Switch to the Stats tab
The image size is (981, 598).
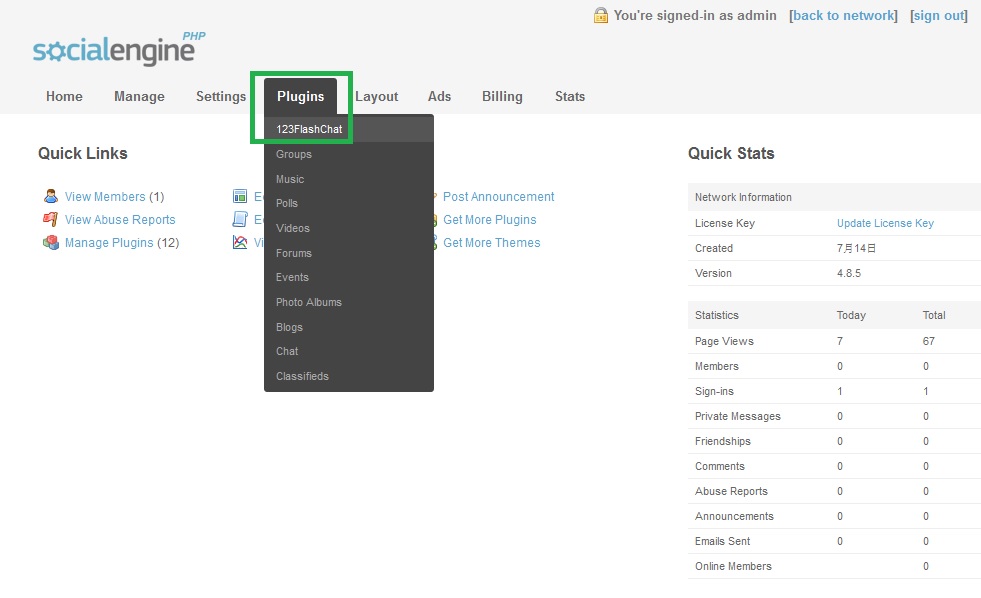coord(569,96)
